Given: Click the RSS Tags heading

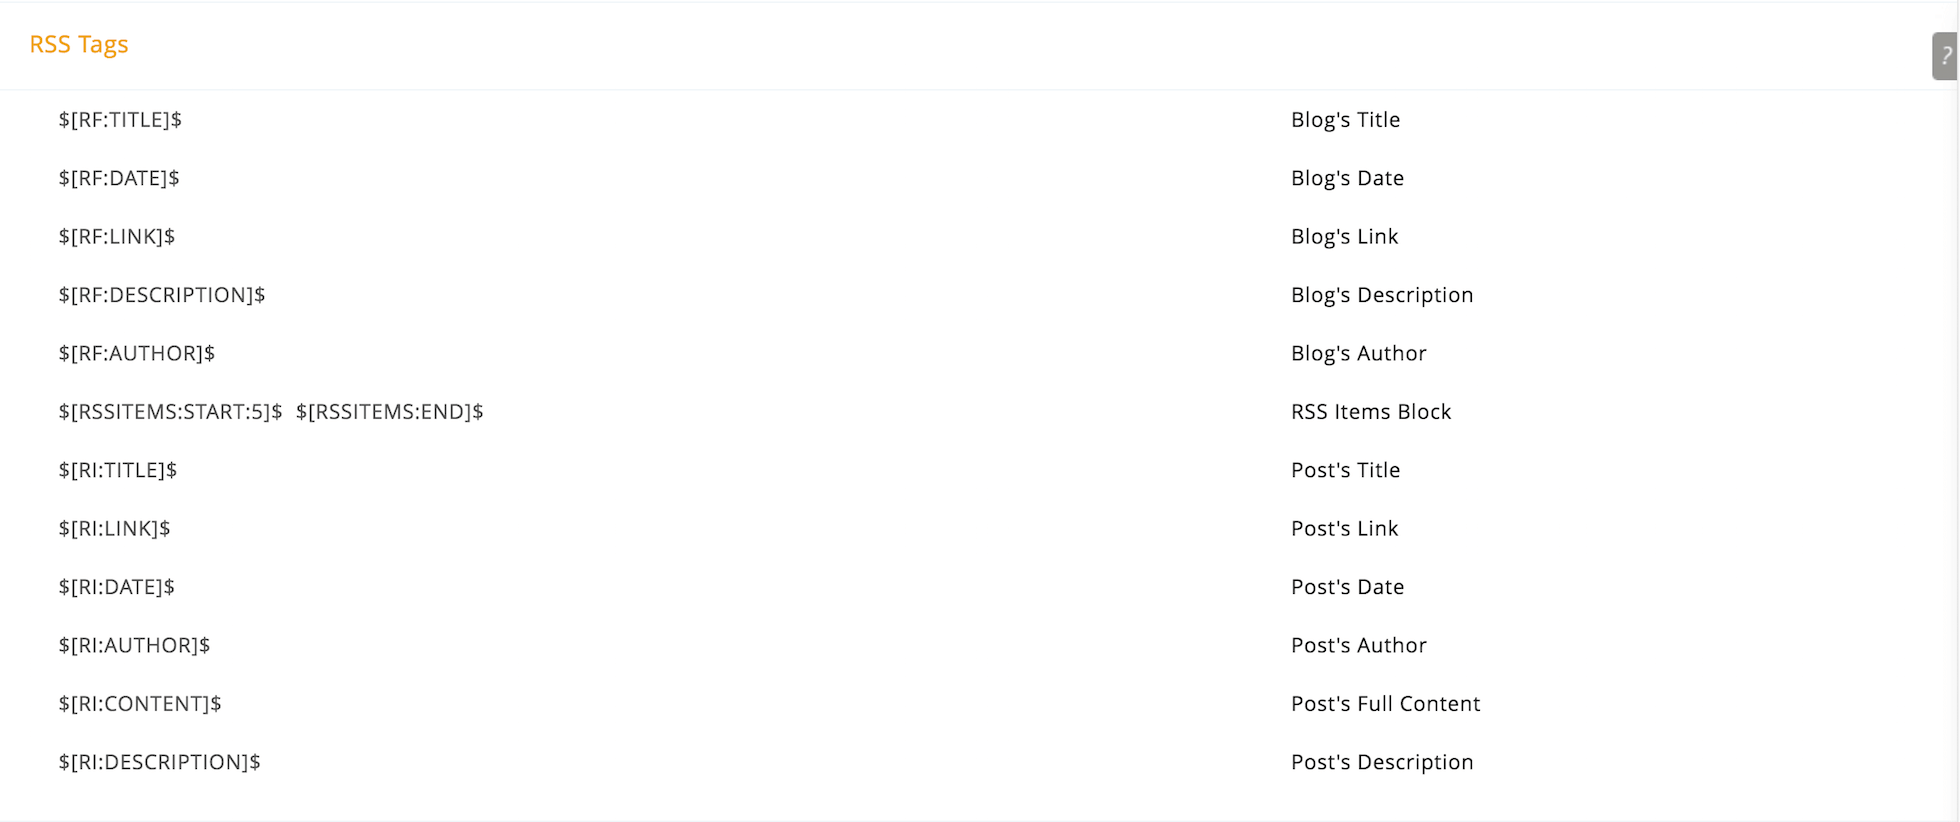Looking at the screenshot, I should point(79,44).
